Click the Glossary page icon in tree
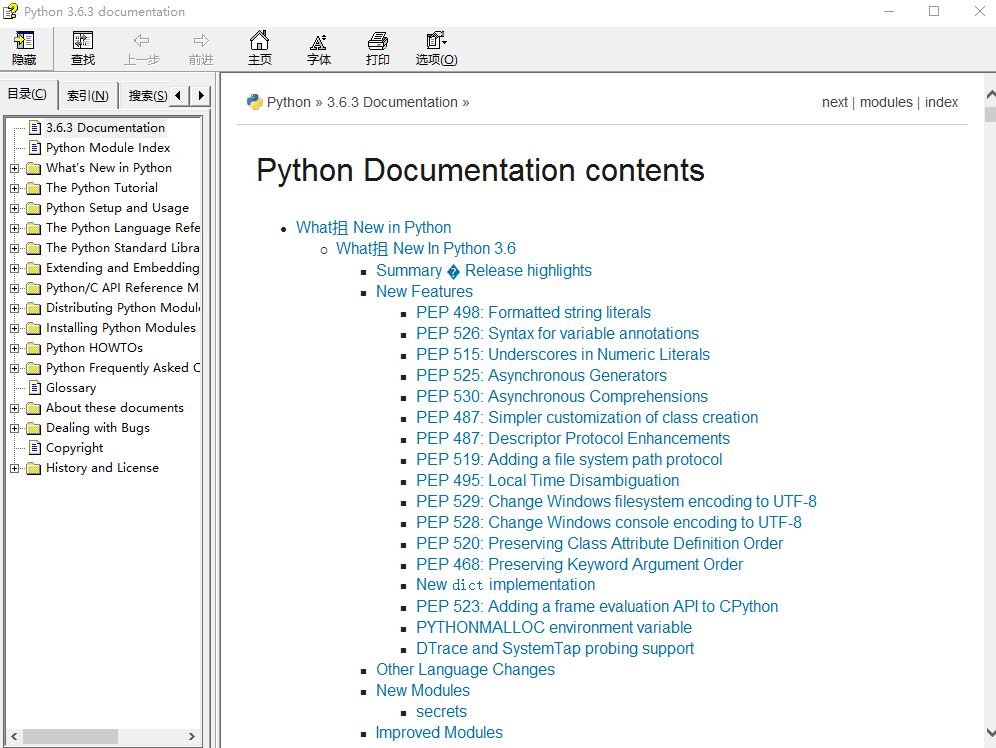 (35, 388)
